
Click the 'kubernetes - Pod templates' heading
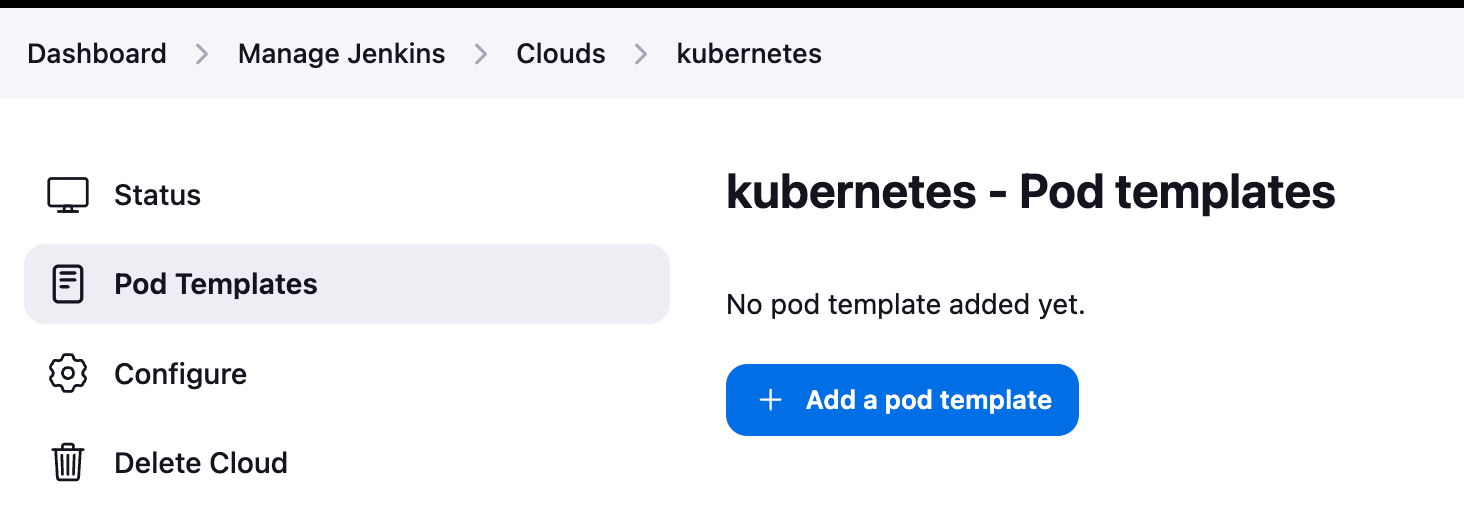click(x=1030, y=192)
